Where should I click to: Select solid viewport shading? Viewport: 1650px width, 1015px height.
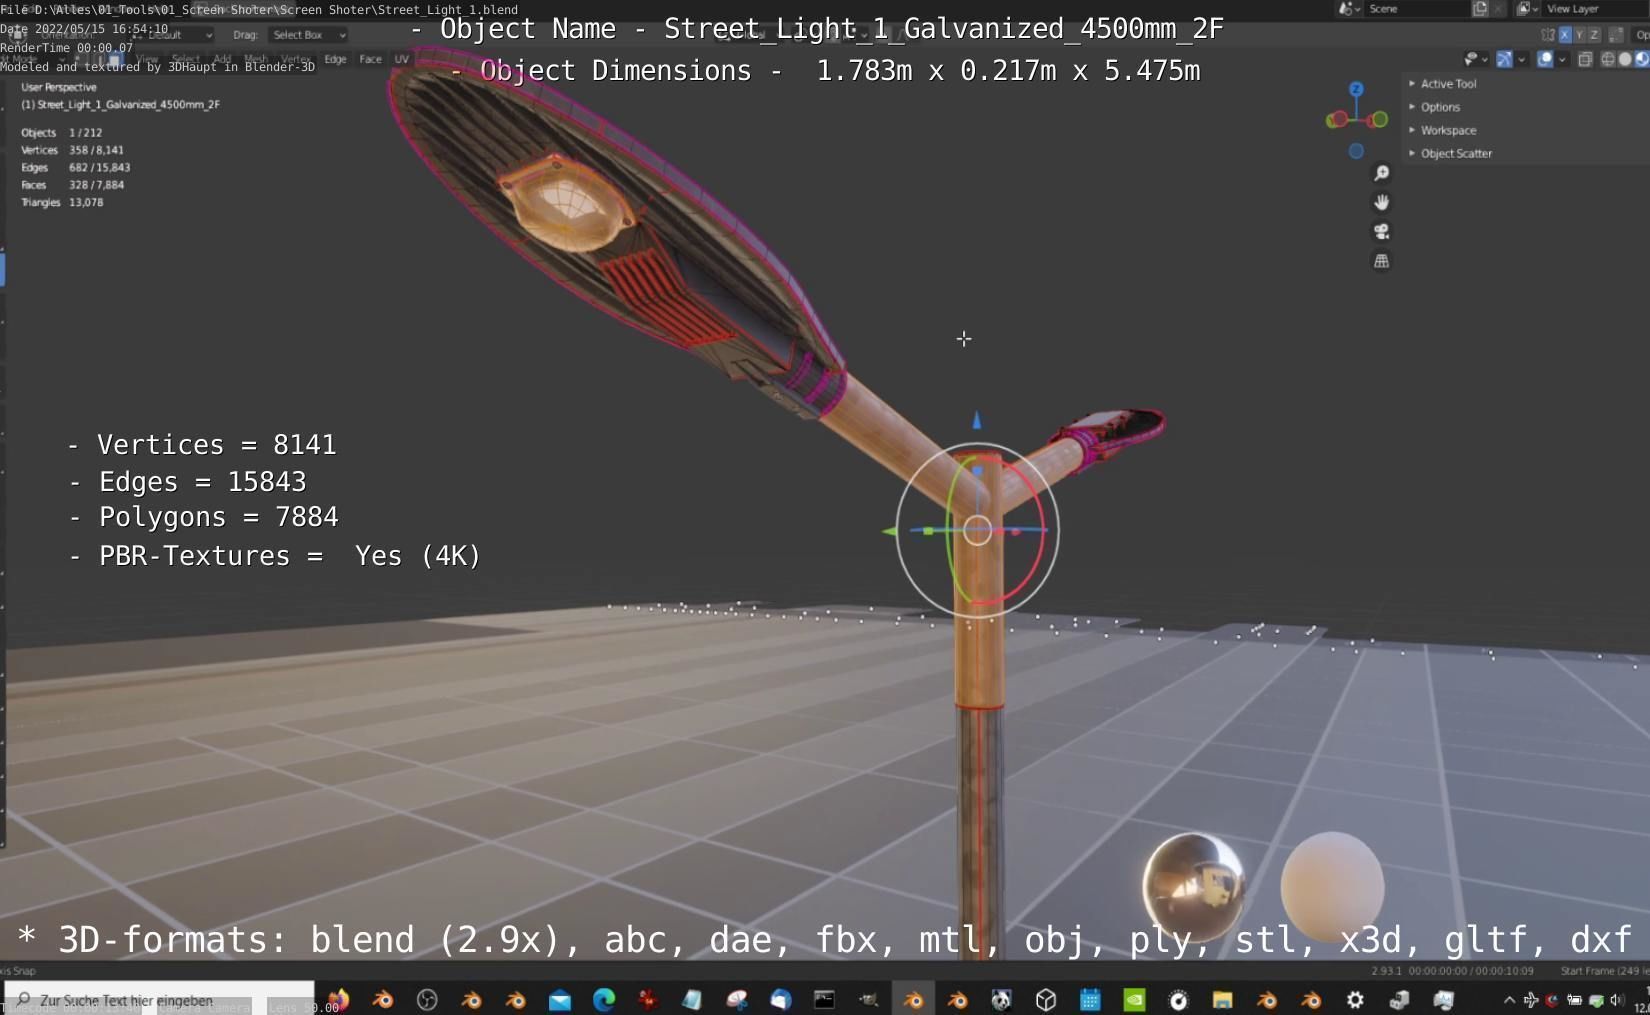pyautogui.click(x=1625, y=59)
